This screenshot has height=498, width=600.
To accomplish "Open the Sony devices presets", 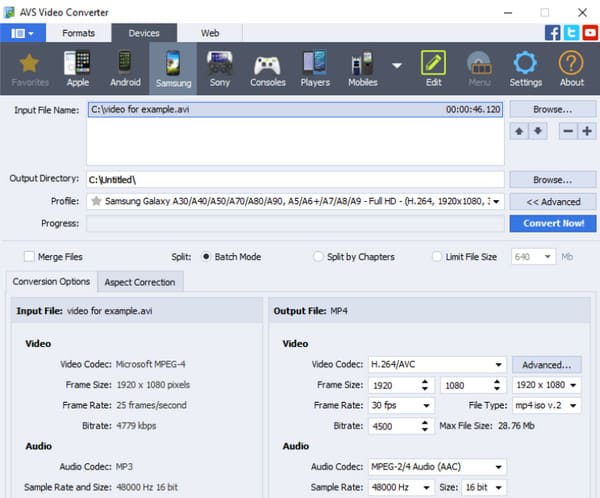I will click(x=218, y=68).
